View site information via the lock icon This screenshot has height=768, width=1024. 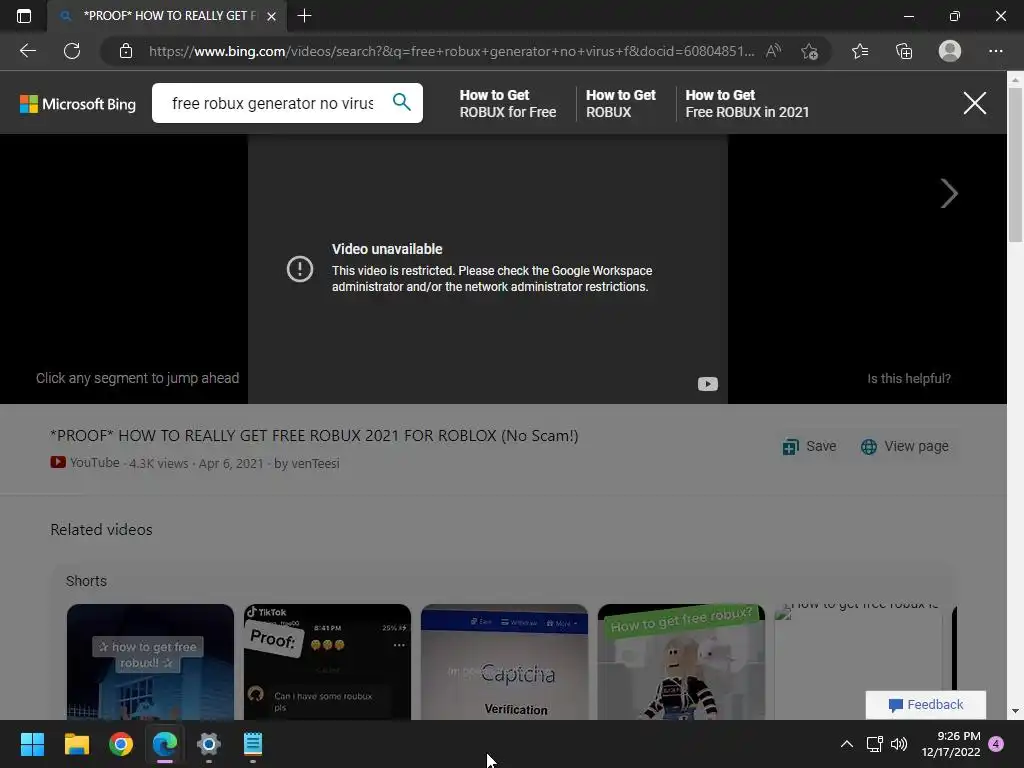tap(126, 51)
